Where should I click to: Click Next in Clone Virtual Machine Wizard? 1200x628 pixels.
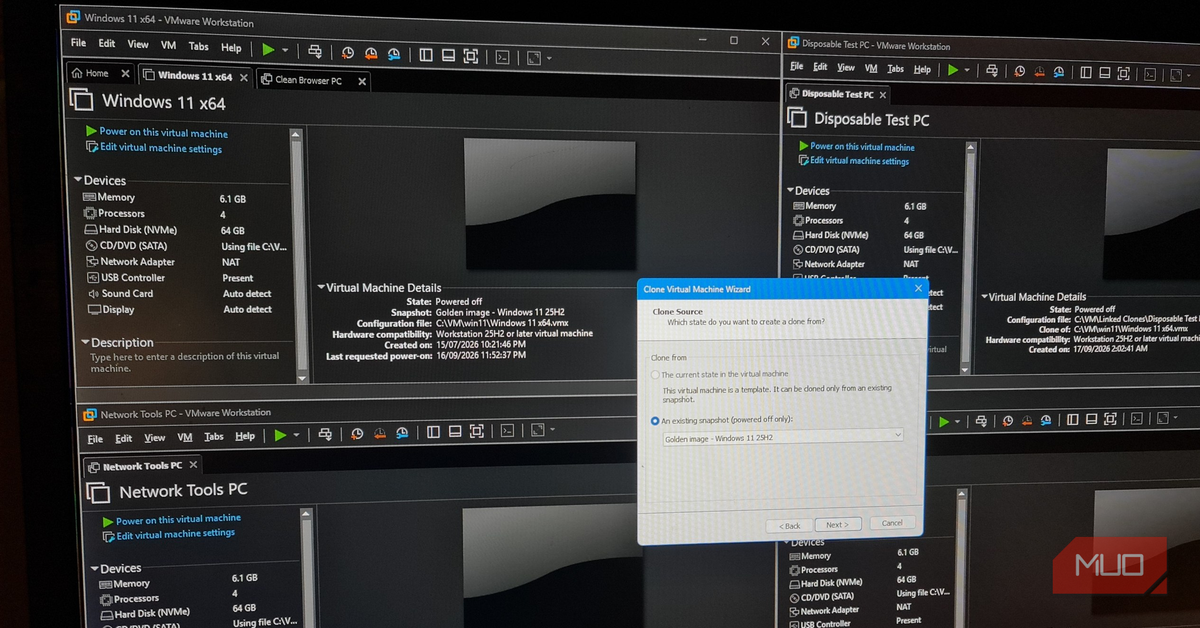tap(837, 525)
